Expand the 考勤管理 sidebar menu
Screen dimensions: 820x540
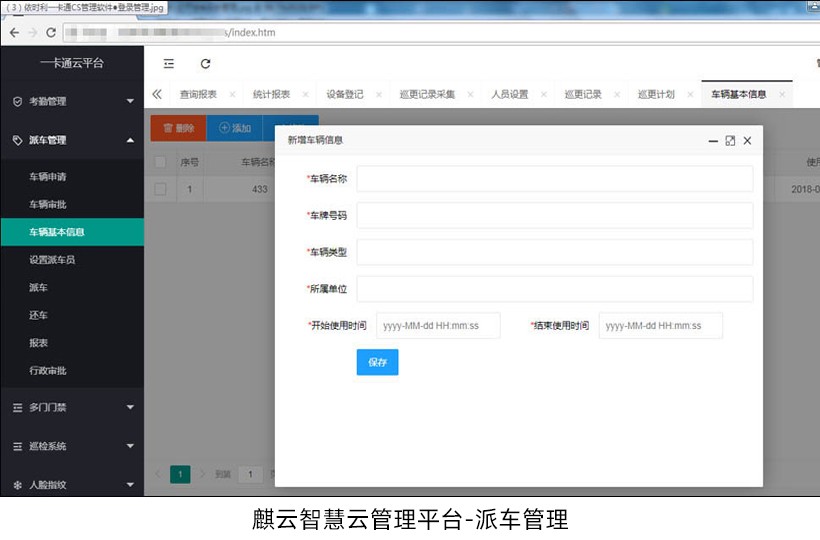(72, 101)
